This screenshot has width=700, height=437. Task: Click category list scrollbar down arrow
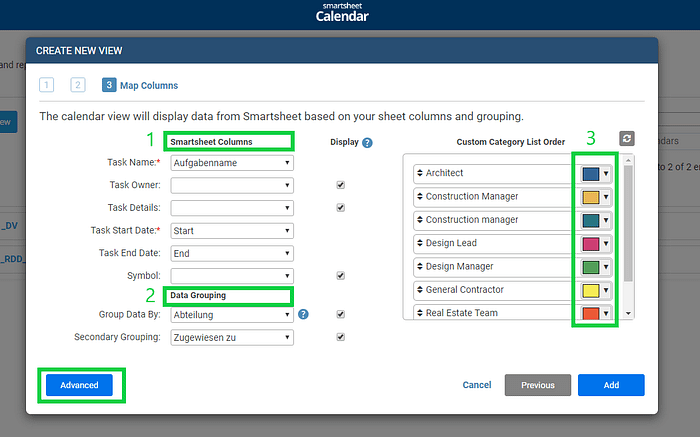[628, 313]
